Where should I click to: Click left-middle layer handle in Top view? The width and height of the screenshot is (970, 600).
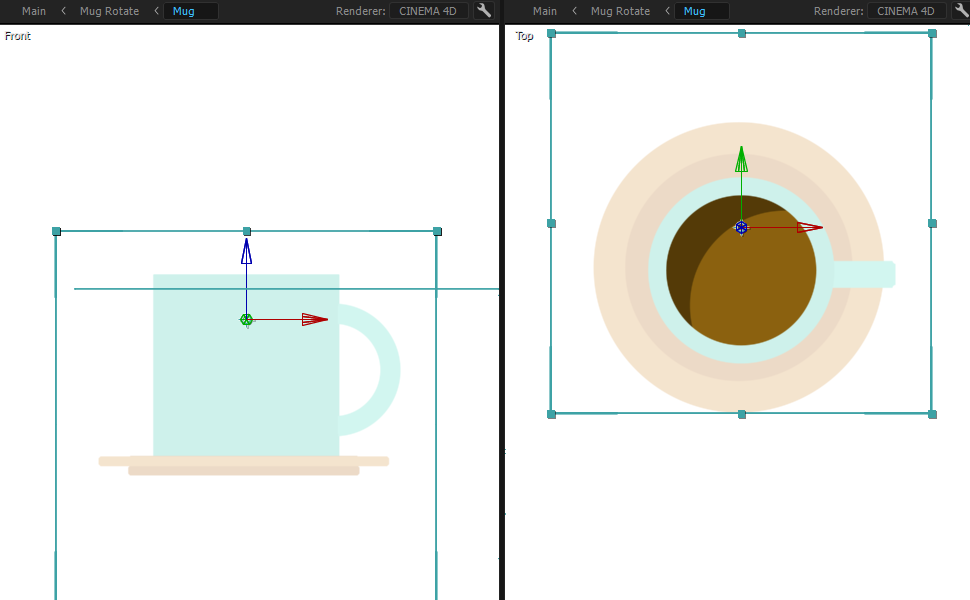[552, 223]
